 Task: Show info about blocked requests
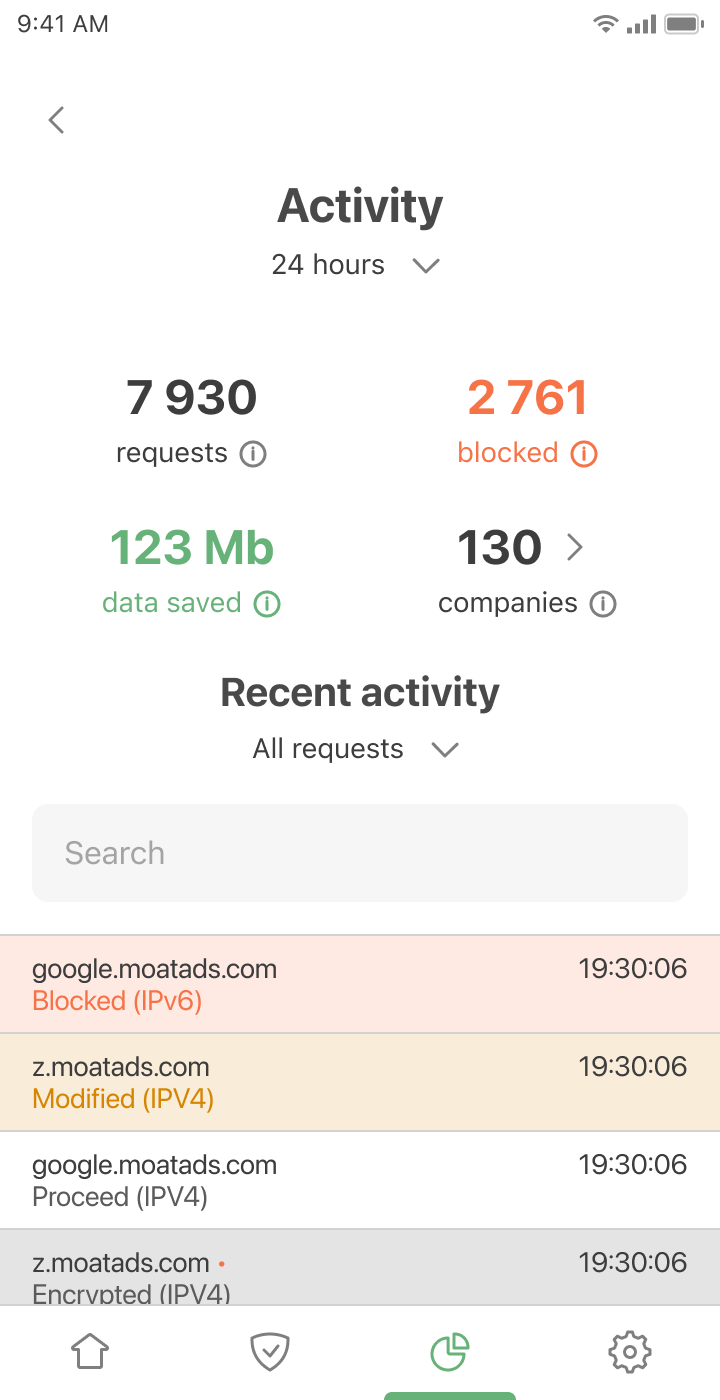(584, 454)
